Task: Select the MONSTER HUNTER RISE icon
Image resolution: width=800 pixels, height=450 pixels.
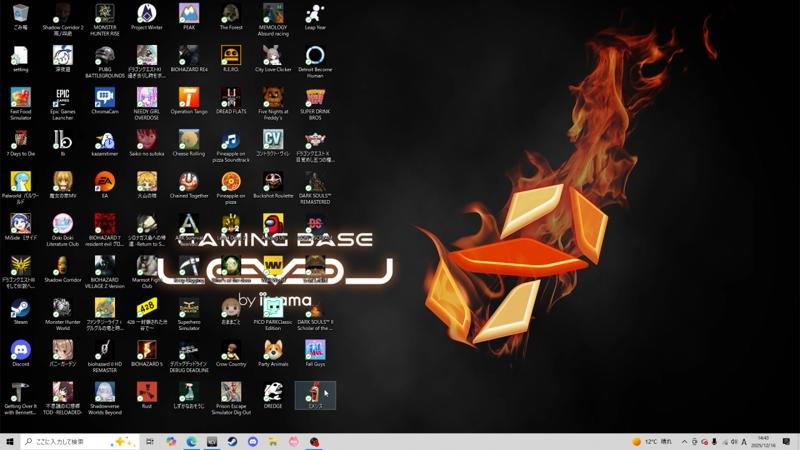Action: pyautogui.click(x=104, y=14)
